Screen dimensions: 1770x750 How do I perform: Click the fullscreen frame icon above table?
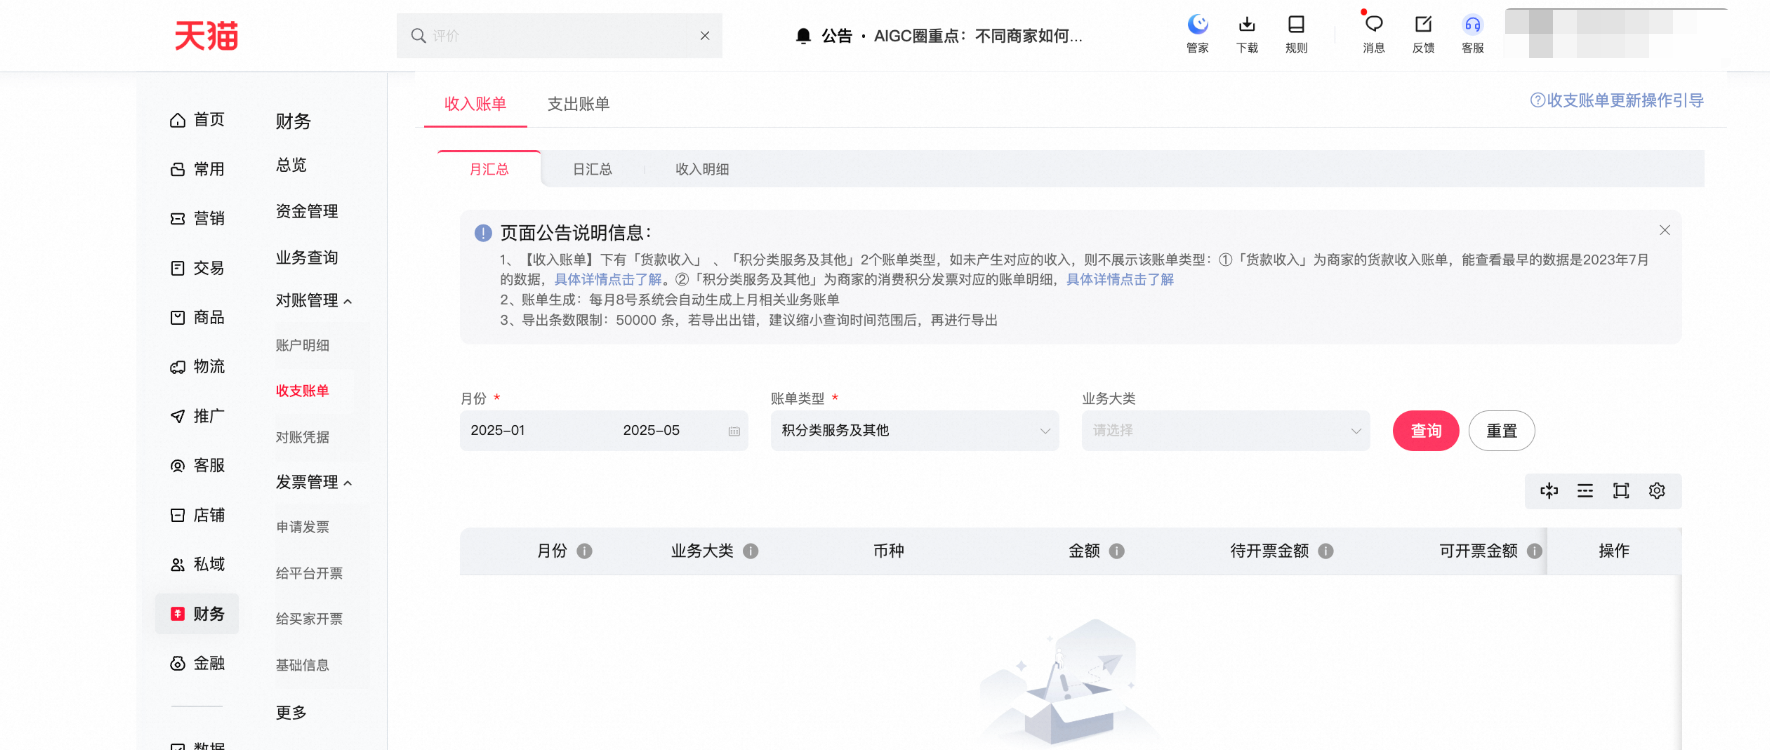pyautogui.click(x=1621, y=491)
